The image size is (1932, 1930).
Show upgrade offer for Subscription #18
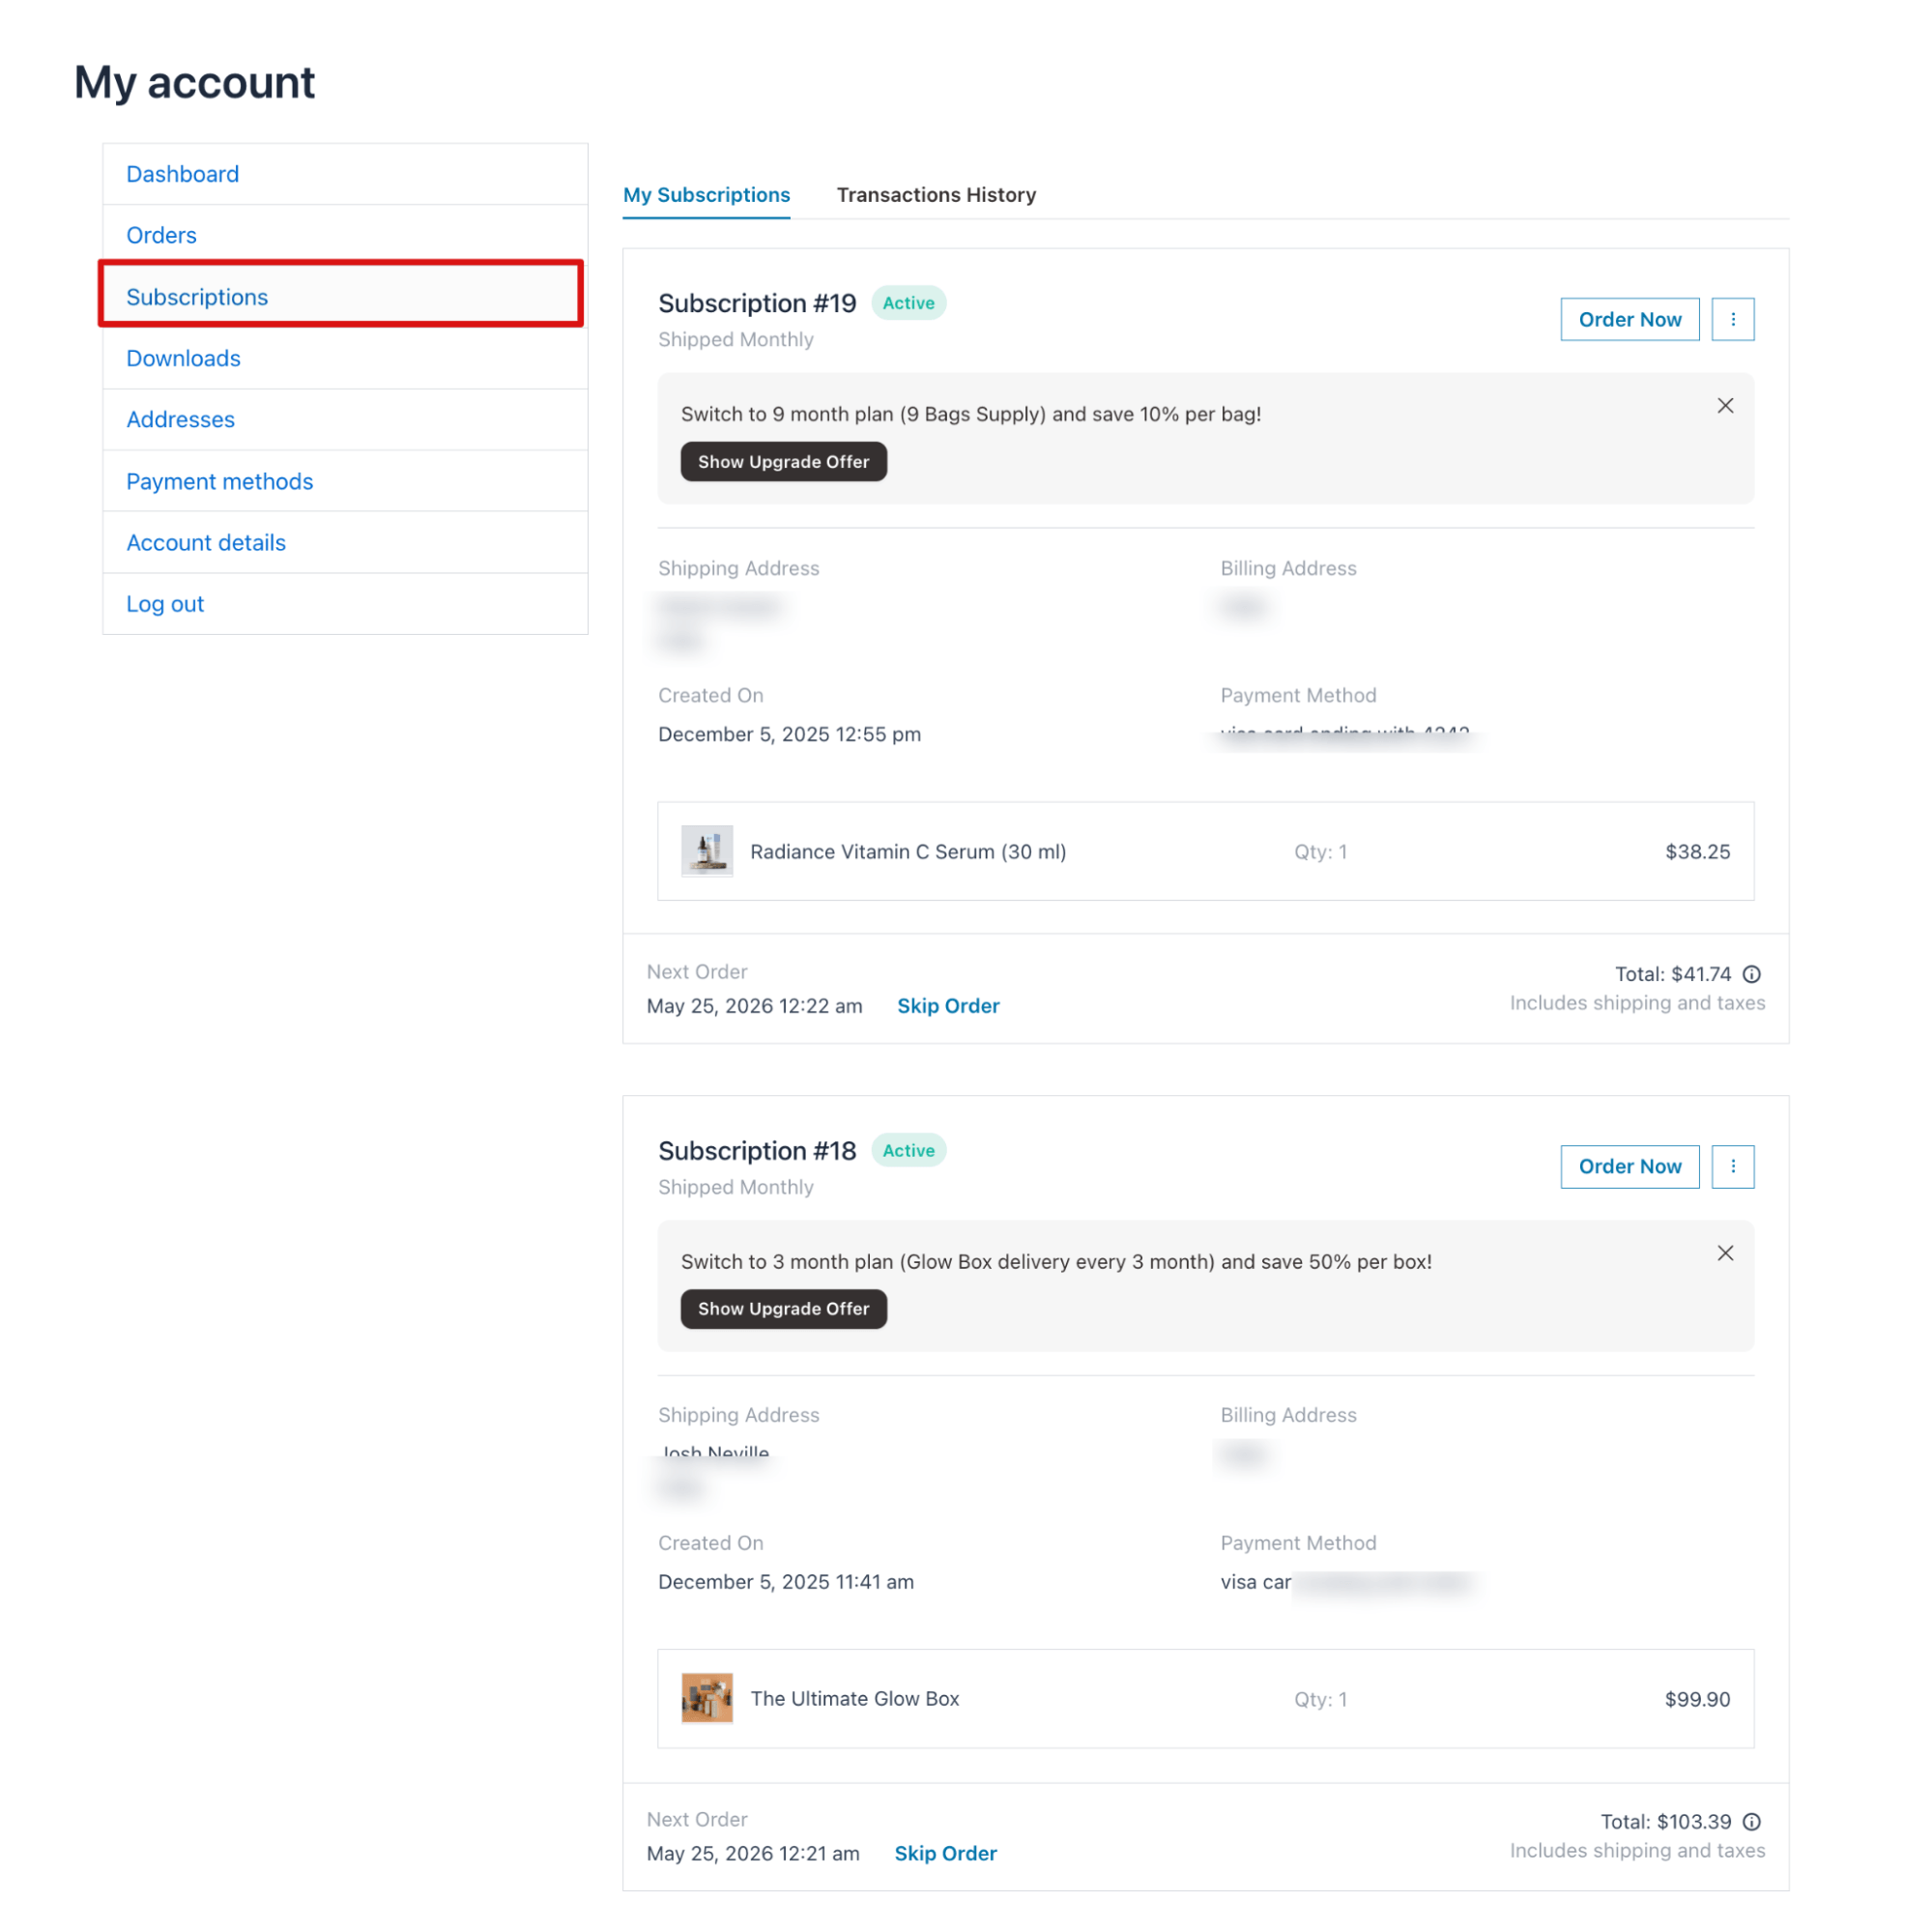coord(783,1308)
